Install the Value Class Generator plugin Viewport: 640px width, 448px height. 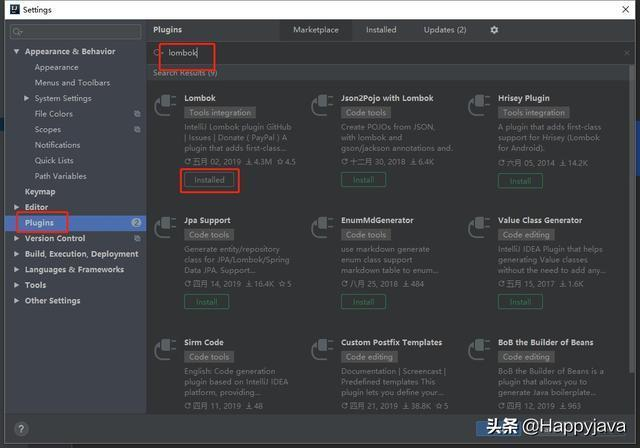click(x=520, y=302)
